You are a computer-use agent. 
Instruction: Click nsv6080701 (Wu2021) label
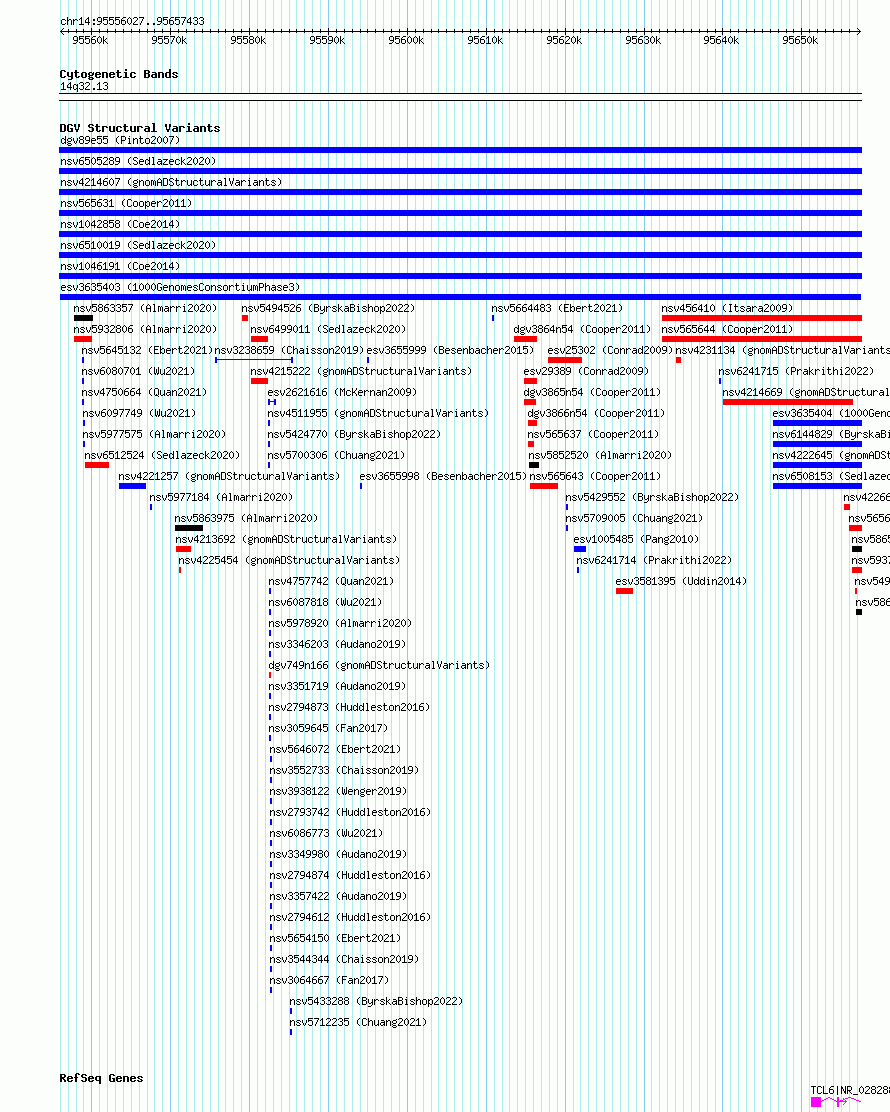(x=138, y=372)
